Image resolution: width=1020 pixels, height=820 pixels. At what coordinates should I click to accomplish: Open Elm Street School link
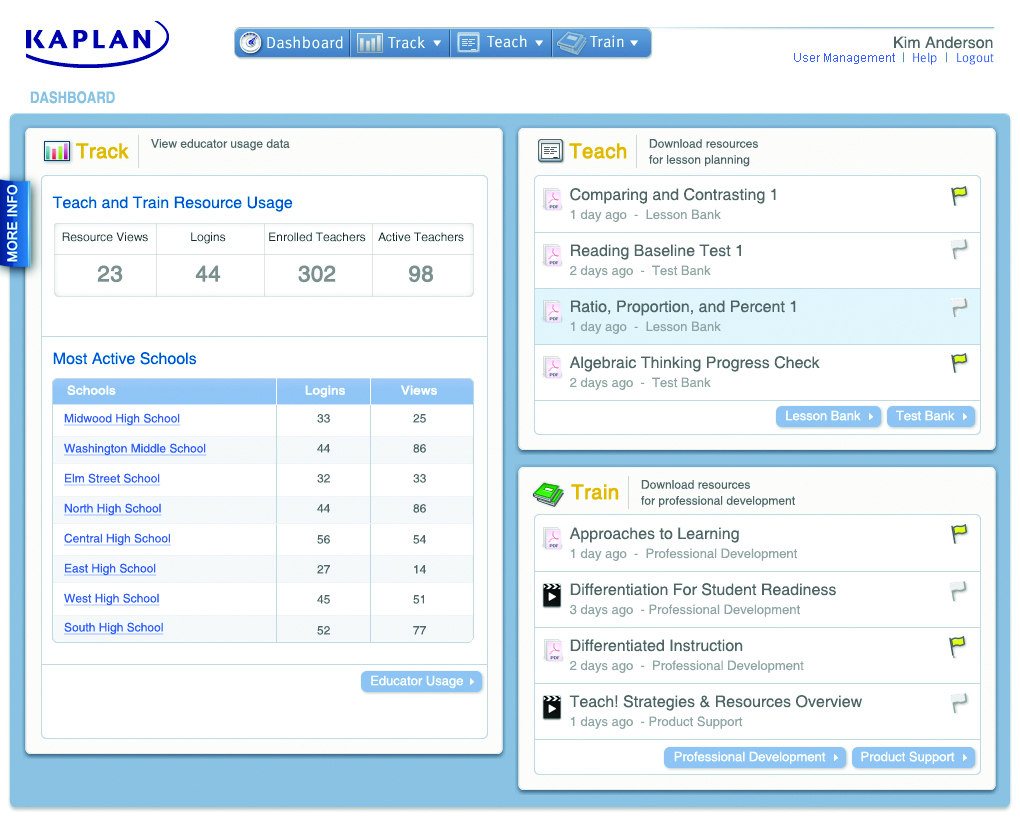coord(112,479)
